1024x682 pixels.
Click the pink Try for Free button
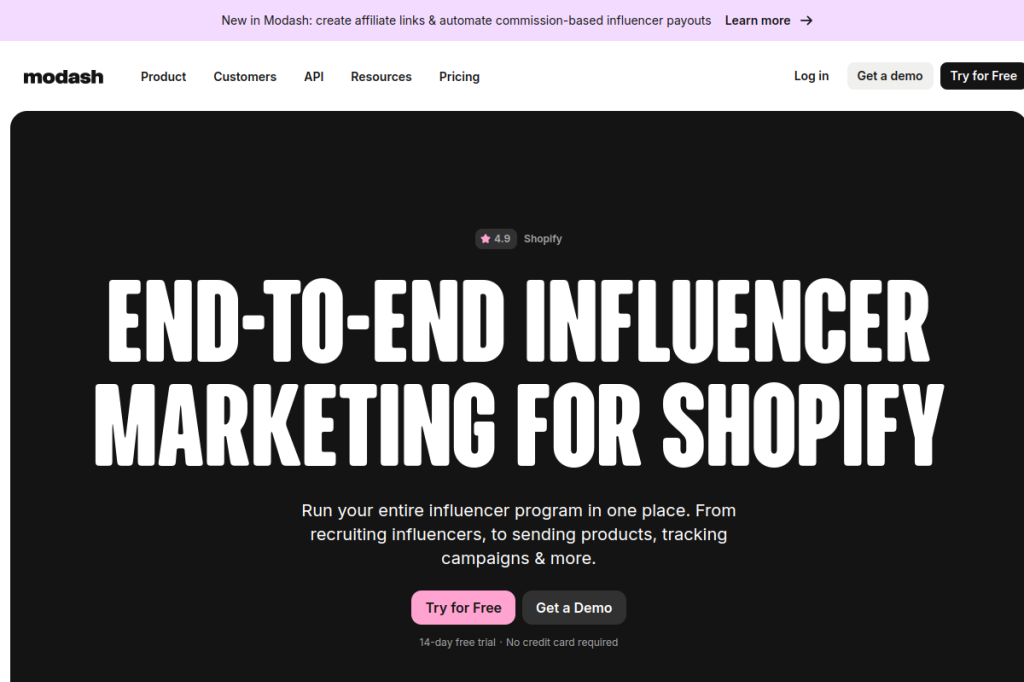point(463,608)
